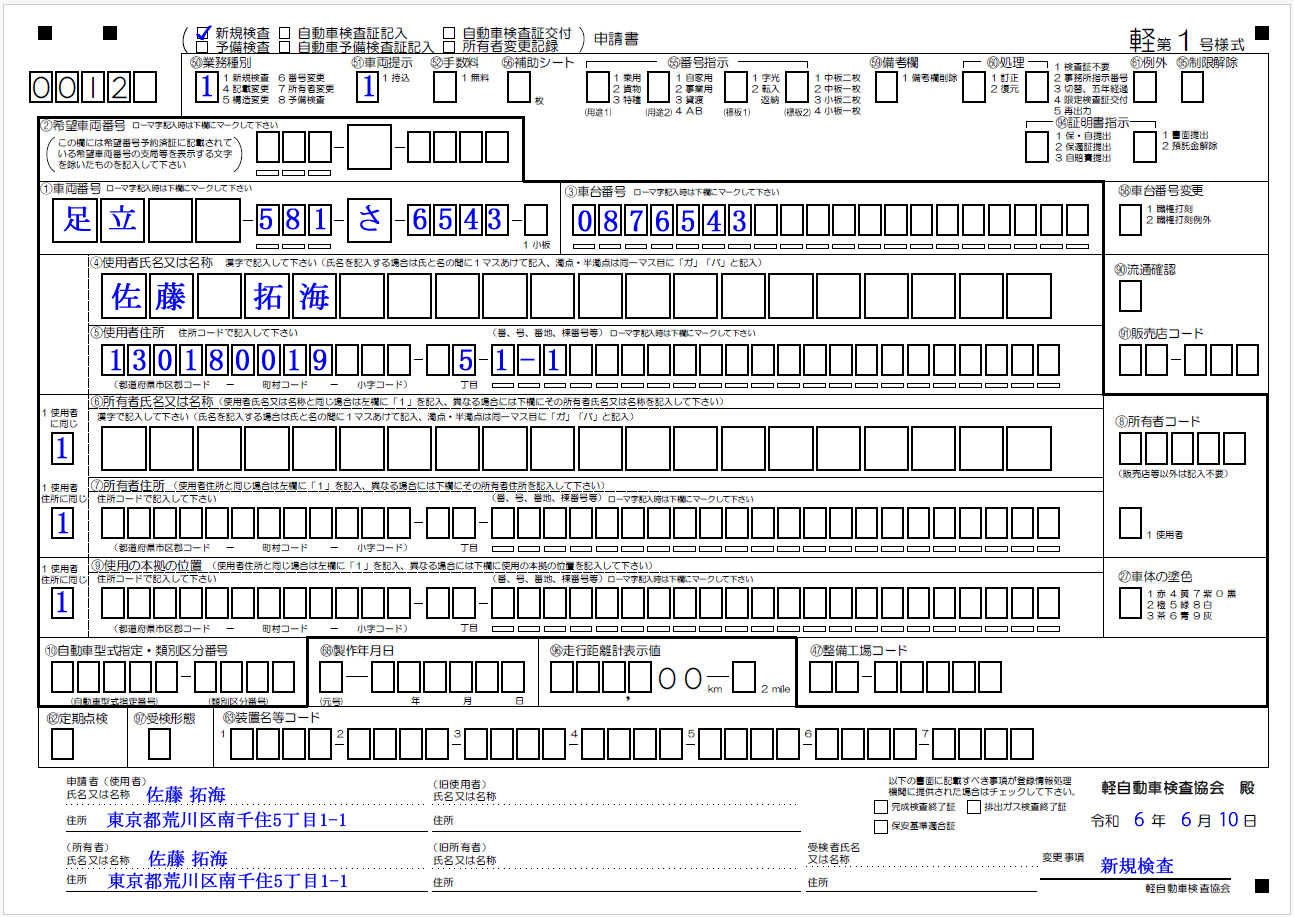Select the 定期点検 box
The width and height of the screenshot is (1294, 917).
tap(62, 743)
